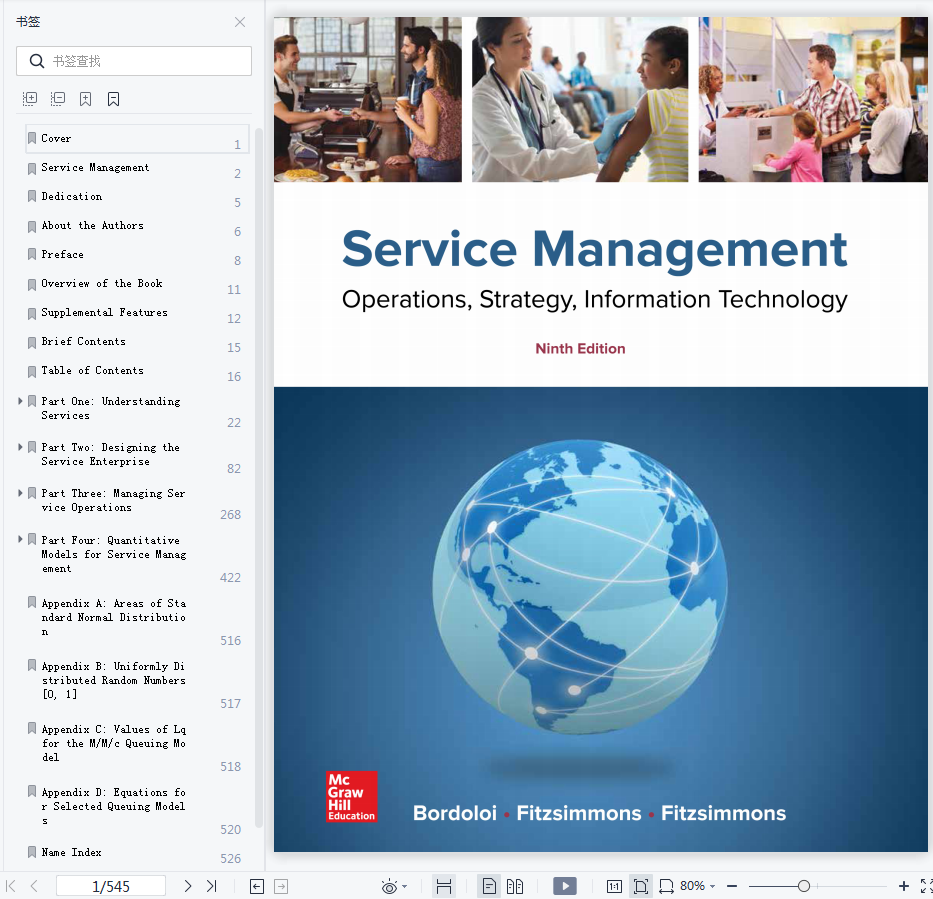Click the bookmark icon beside Dedication

32,196
